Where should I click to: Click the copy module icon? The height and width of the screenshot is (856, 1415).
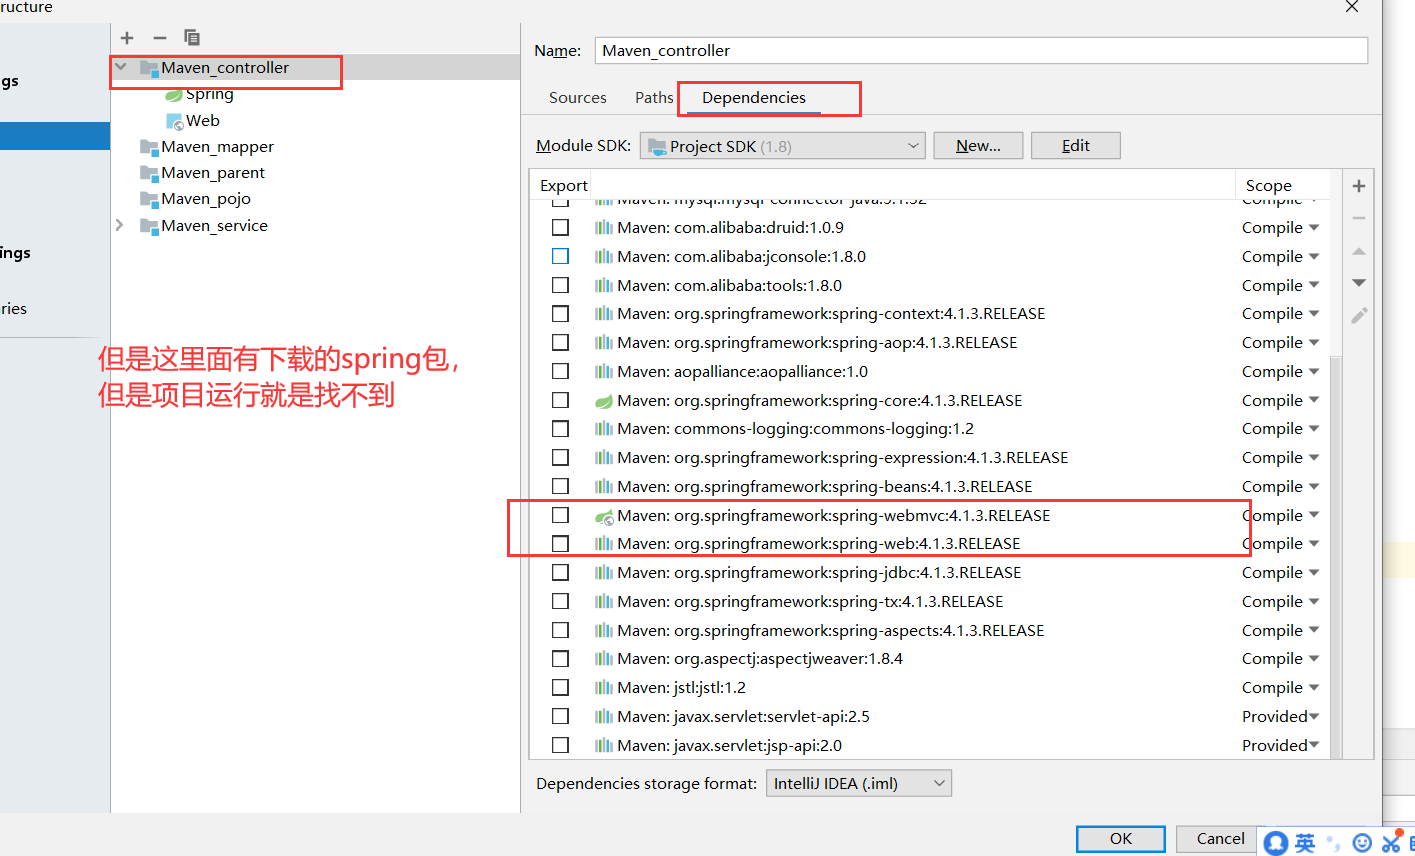[192, 38]
